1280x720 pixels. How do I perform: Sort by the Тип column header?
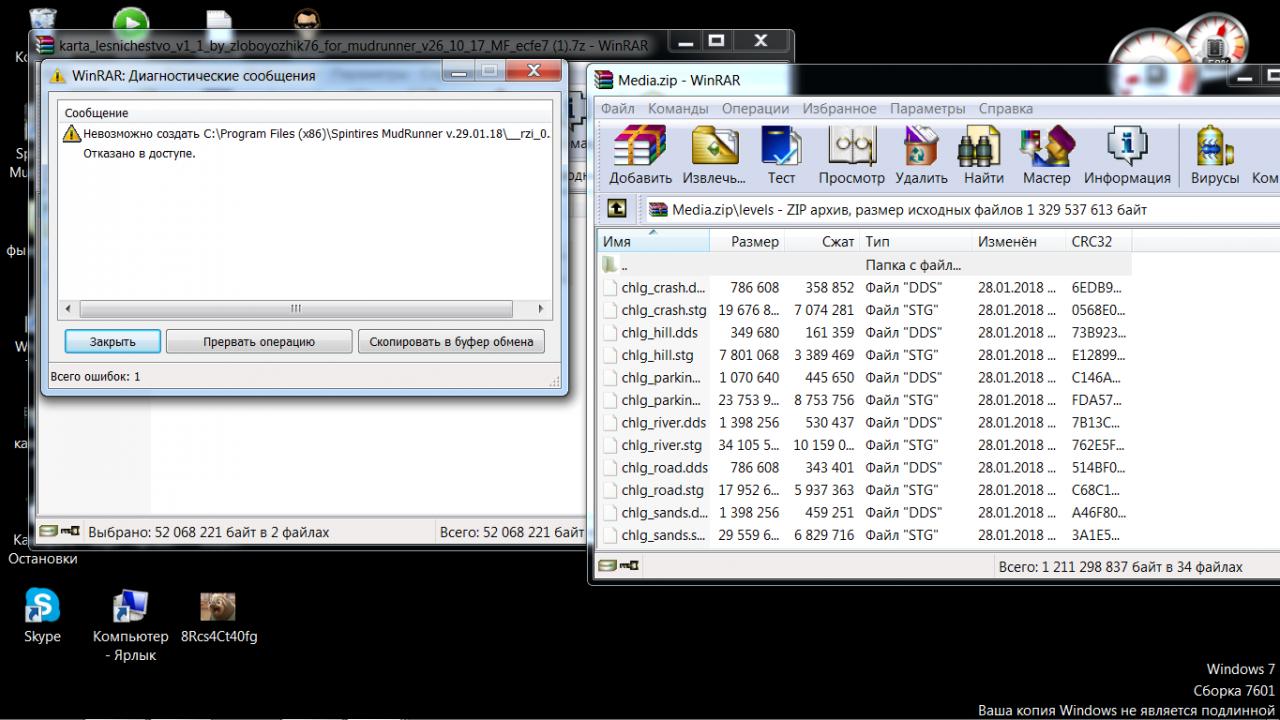click(916, 241)
